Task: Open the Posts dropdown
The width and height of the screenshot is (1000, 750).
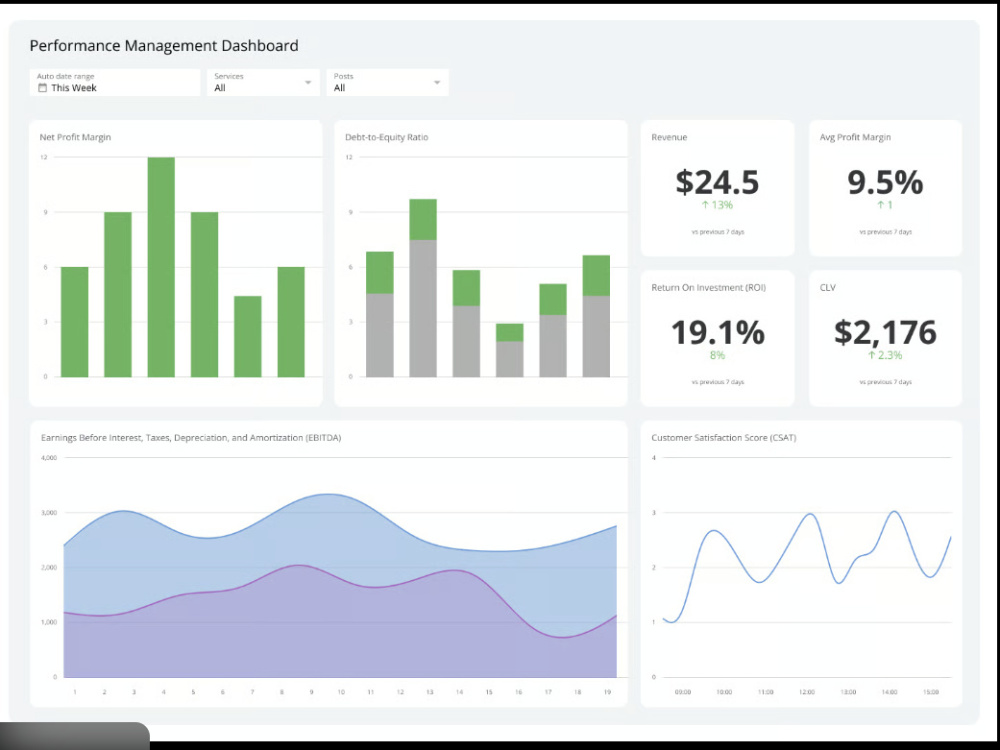Action: pyautogui.click(x=388, y=82)
